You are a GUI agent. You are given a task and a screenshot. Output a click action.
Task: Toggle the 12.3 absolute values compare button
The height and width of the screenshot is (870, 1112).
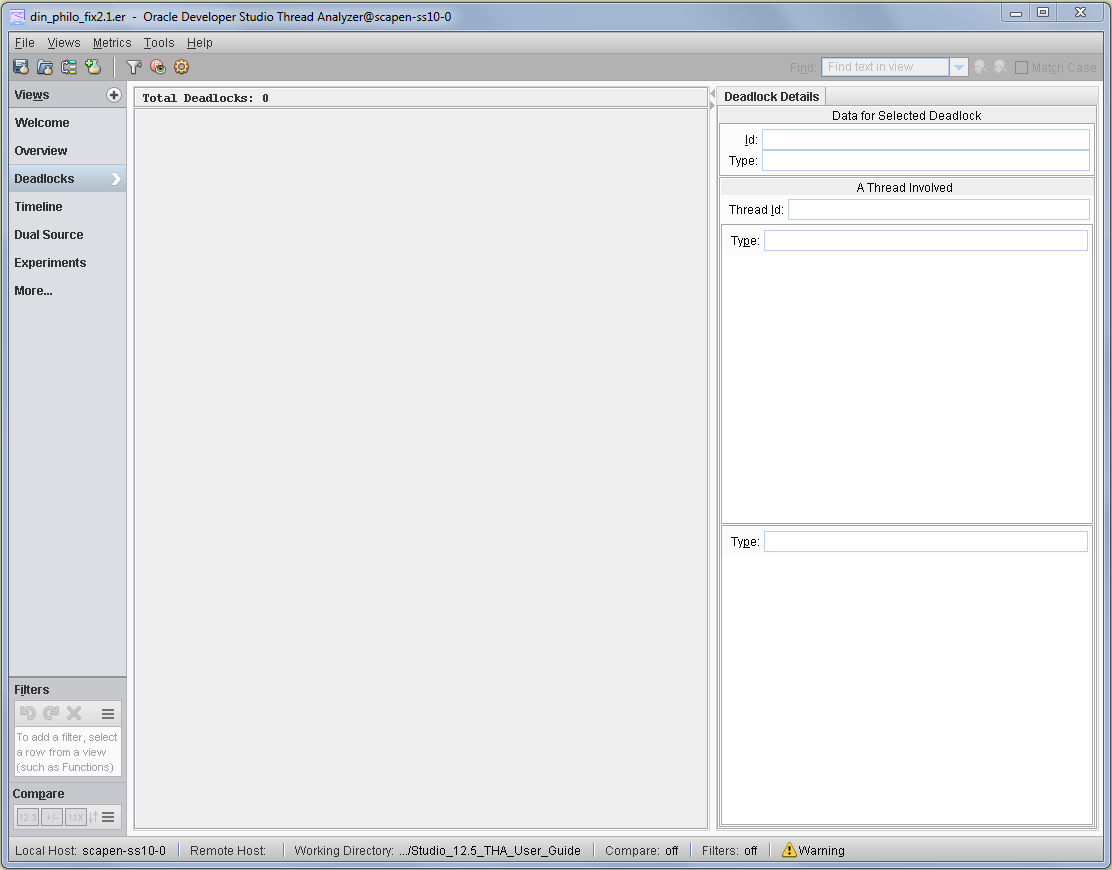tap(28, 818)
